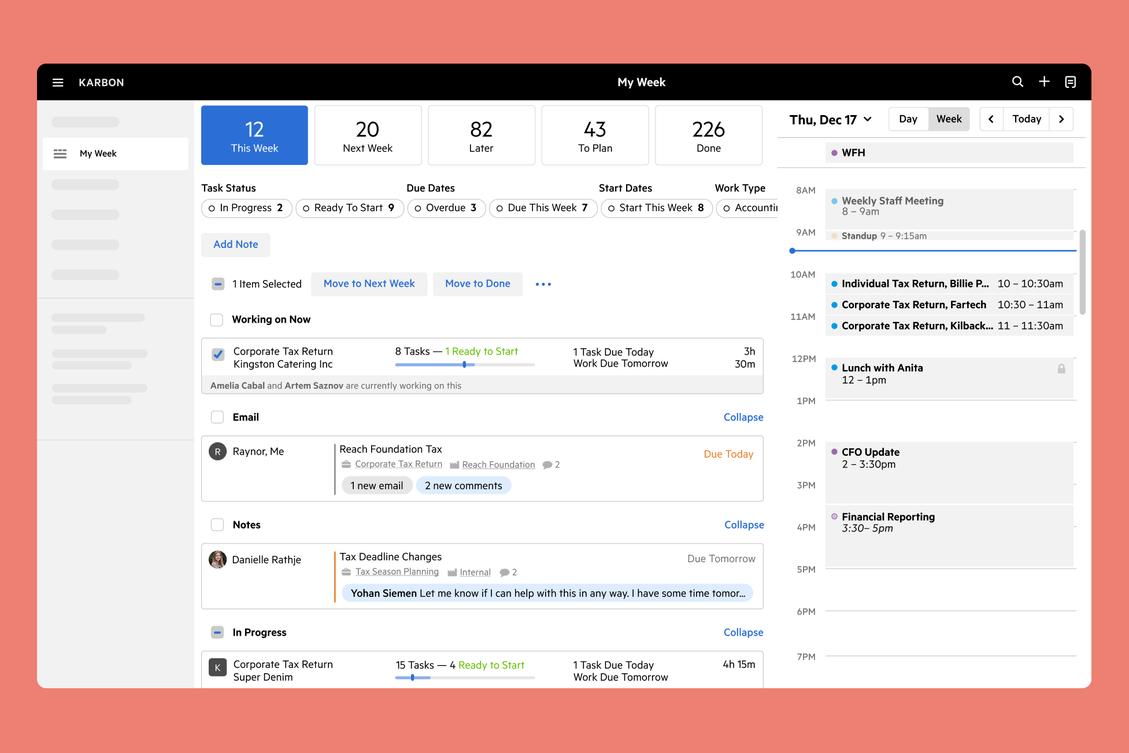
Task: Collapse the Email section
Action: click(743, 418)
